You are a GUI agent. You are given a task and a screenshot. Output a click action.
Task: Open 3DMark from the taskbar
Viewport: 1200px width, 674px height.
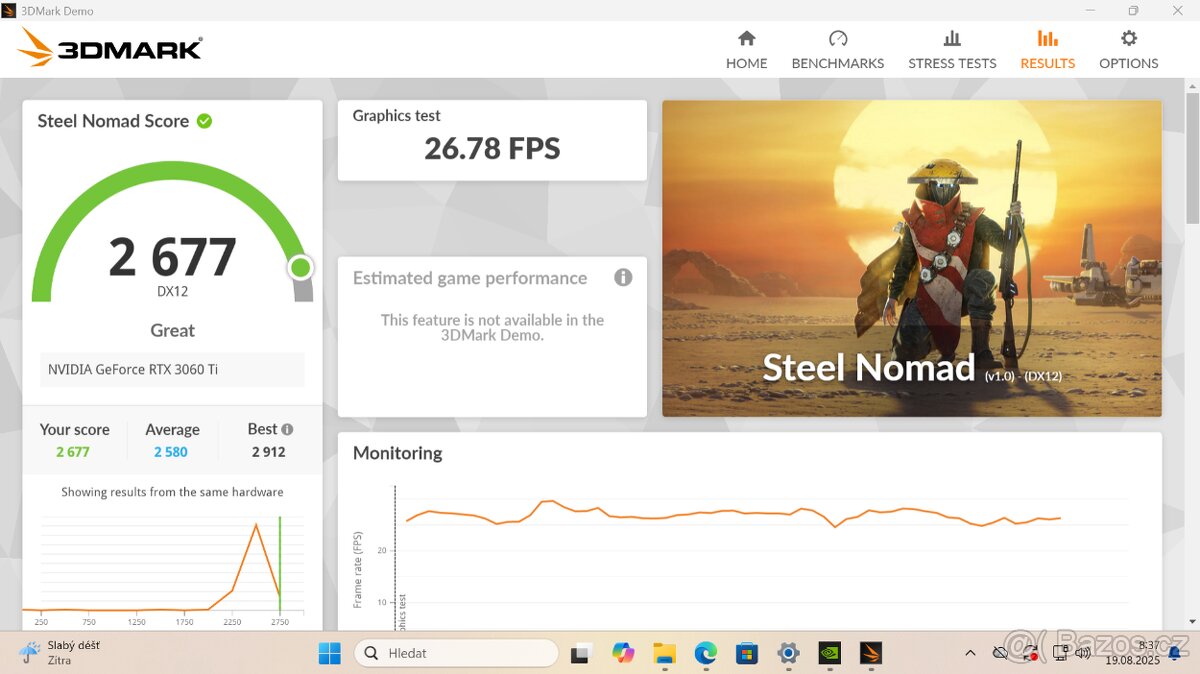pos(869,653)
